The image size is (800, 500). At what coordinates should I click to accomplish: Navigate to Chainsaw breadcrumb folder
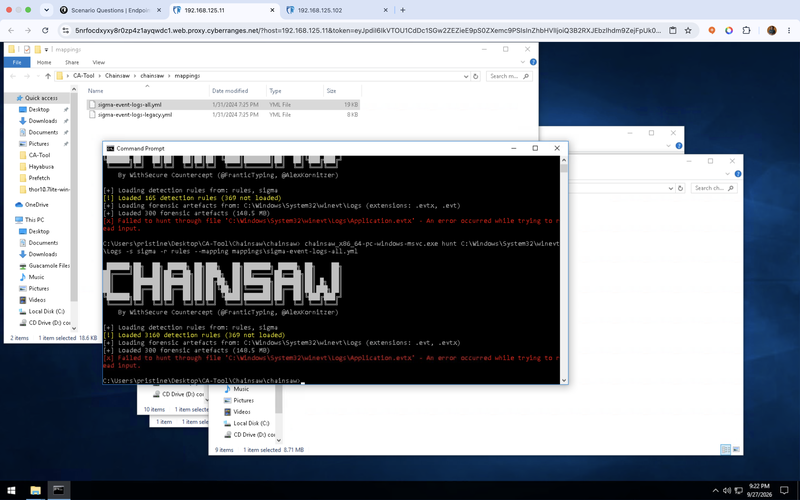(117, 76)
